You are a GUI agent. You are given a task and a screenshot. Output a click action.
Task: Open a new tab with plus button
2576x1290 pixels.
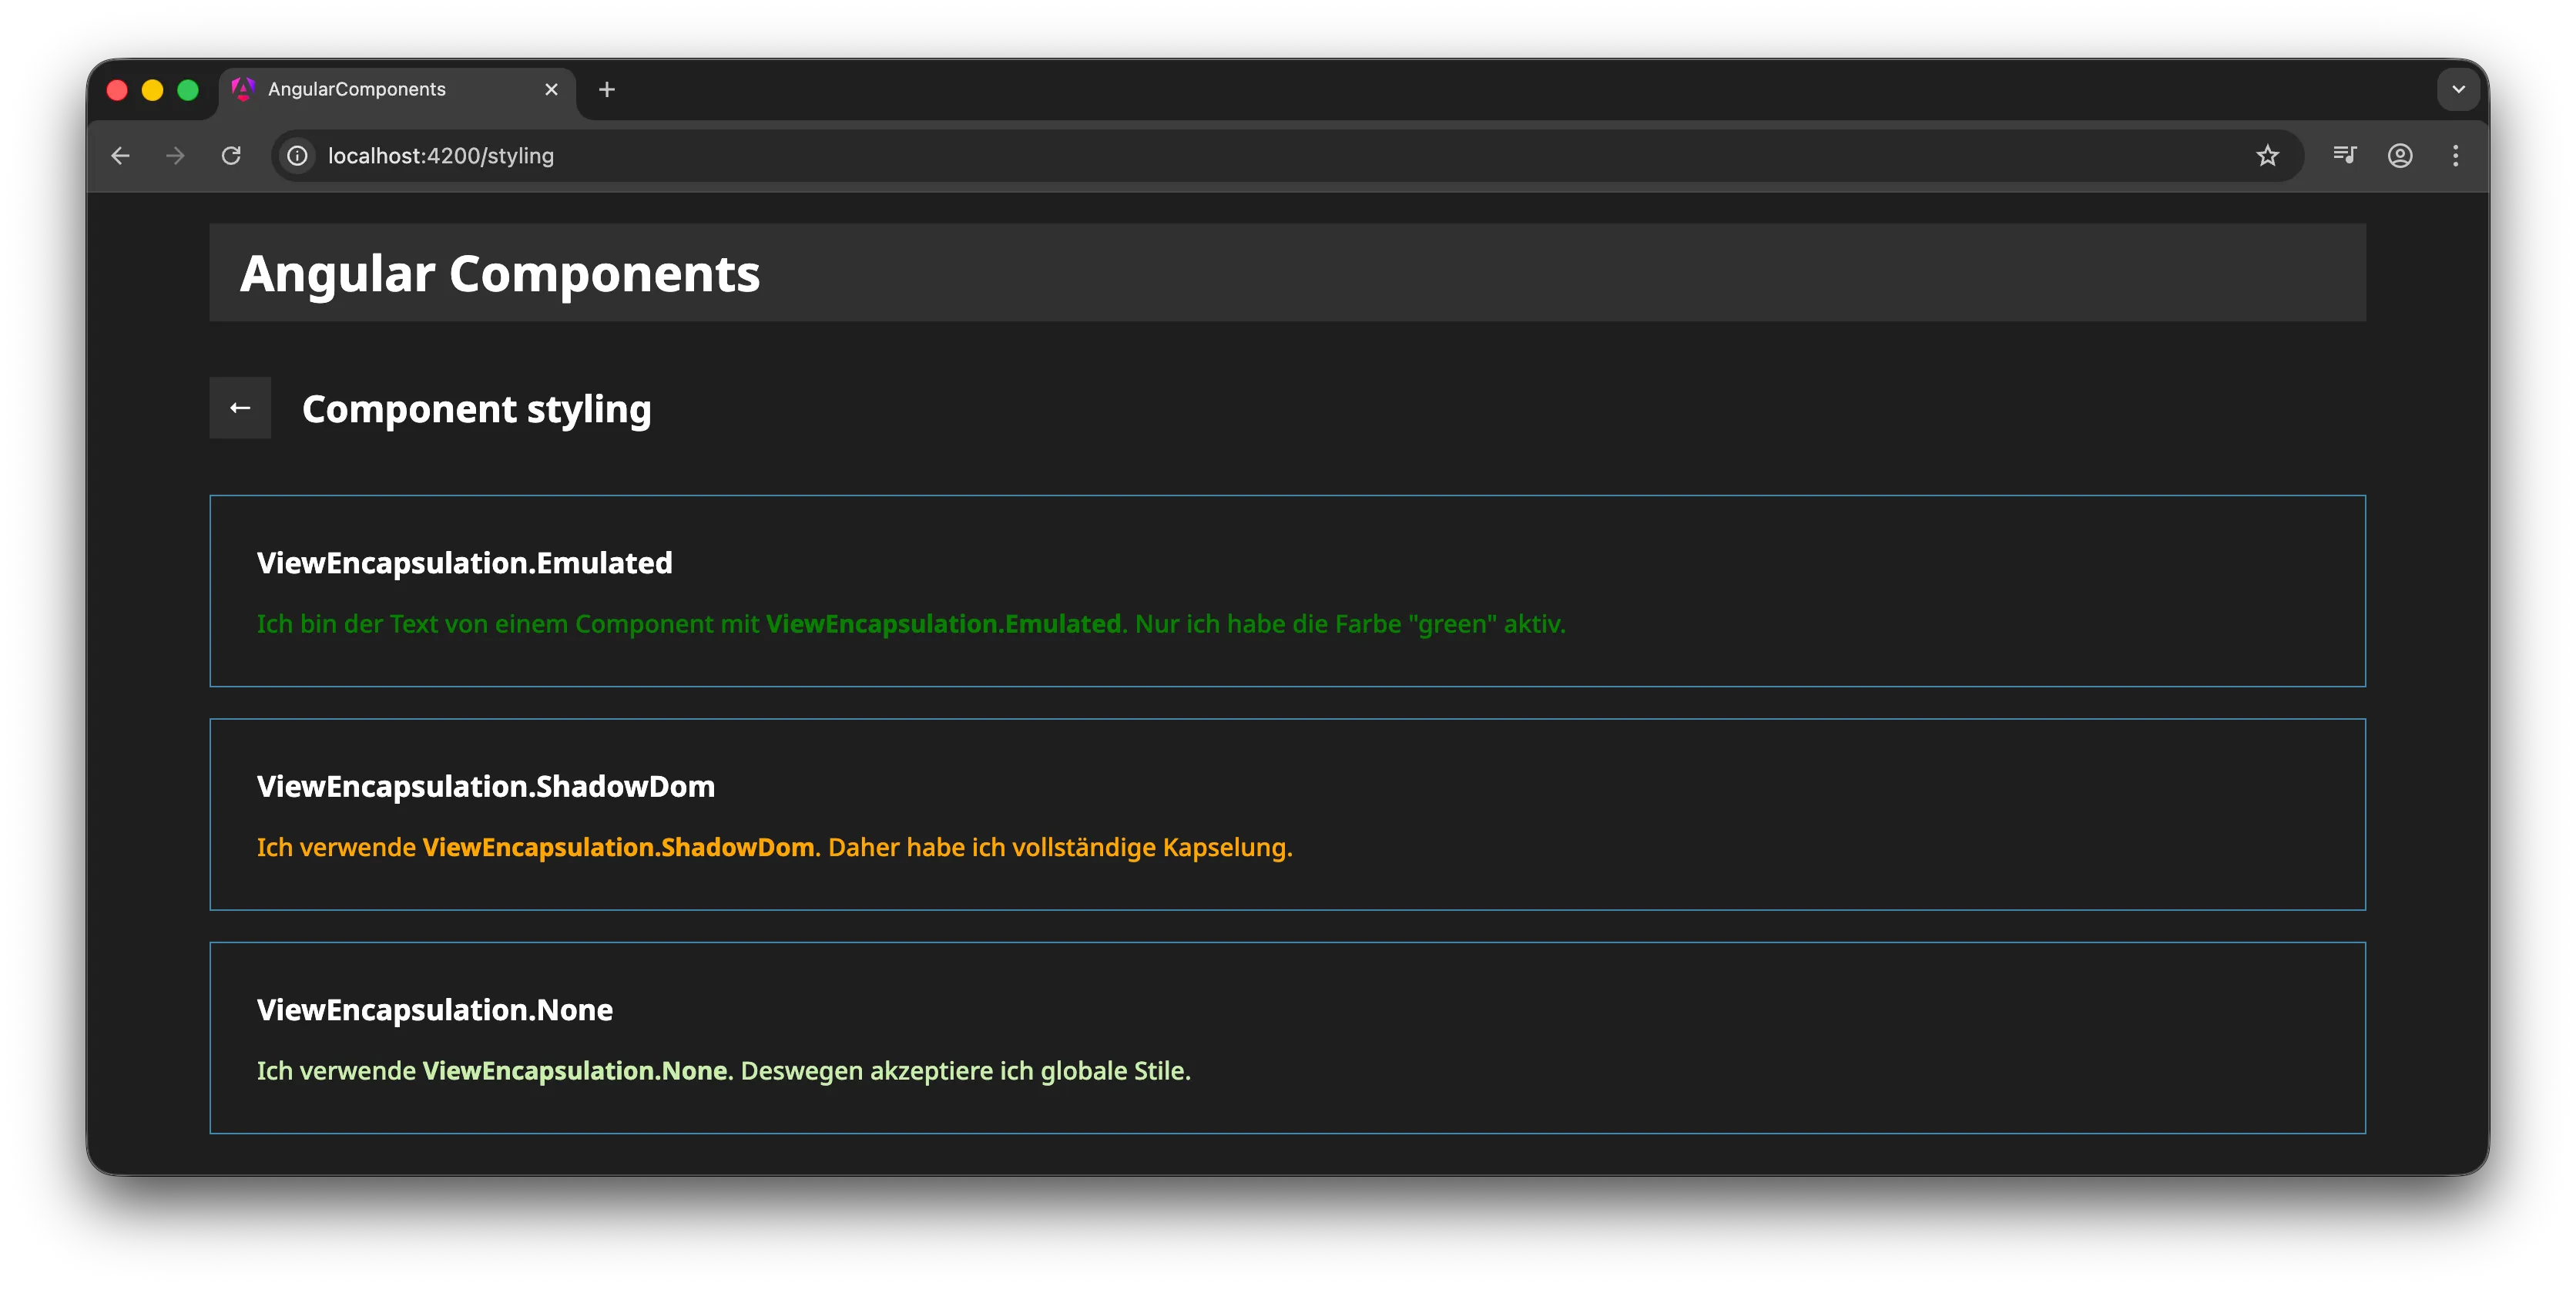coord(607,89)
